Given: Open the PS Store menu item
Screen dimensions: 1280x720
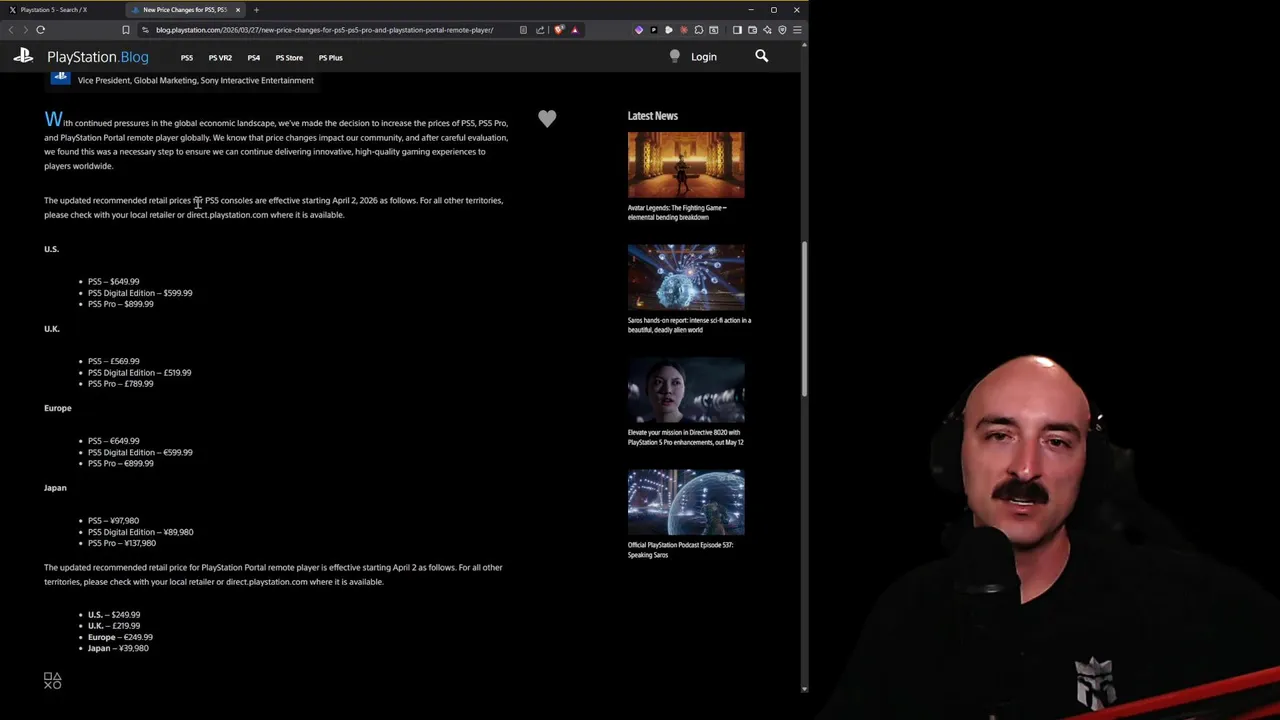Looking at the screenshot, I should point(289,58).
